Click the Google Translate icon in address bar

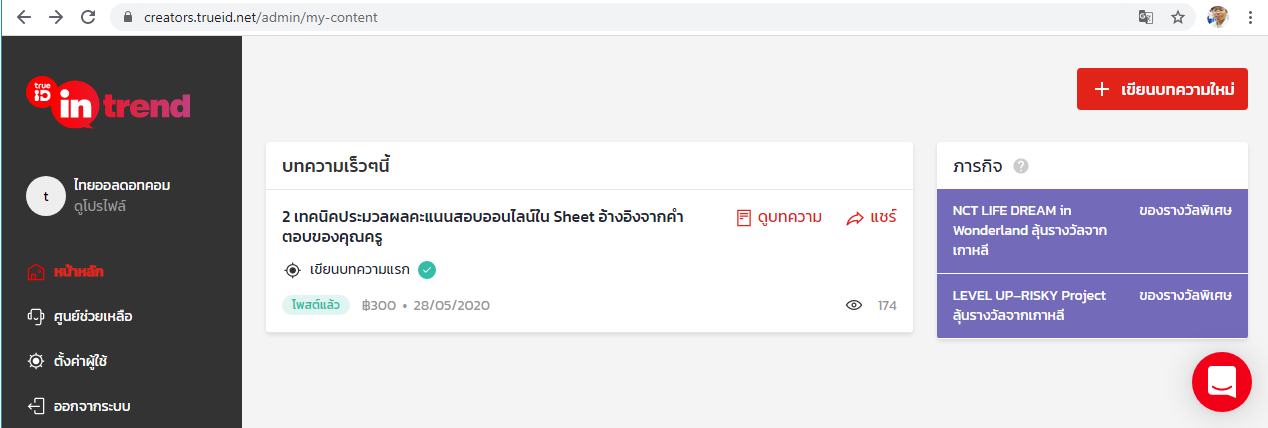pyautogui.click(x=1146, y=17)
